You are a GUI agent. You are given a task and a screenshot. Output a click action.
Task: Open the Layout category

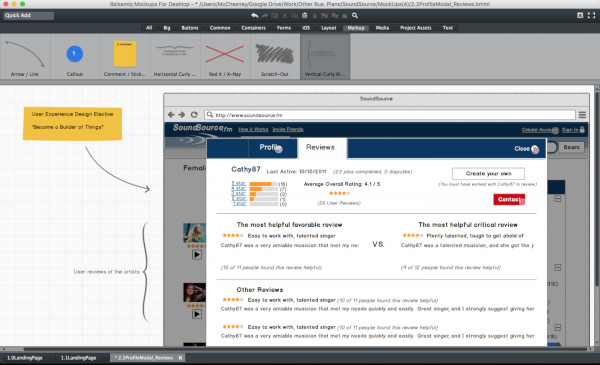(x=328, y=28)
